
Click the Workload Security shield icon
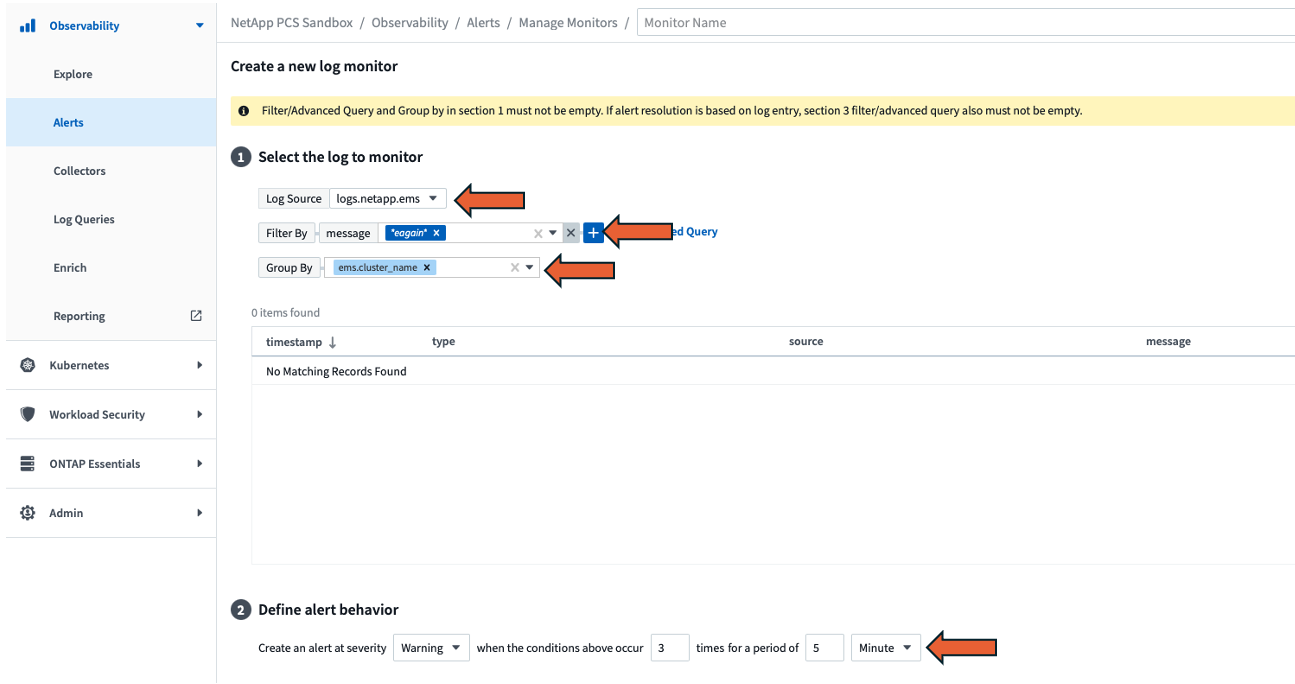(28, 414)
